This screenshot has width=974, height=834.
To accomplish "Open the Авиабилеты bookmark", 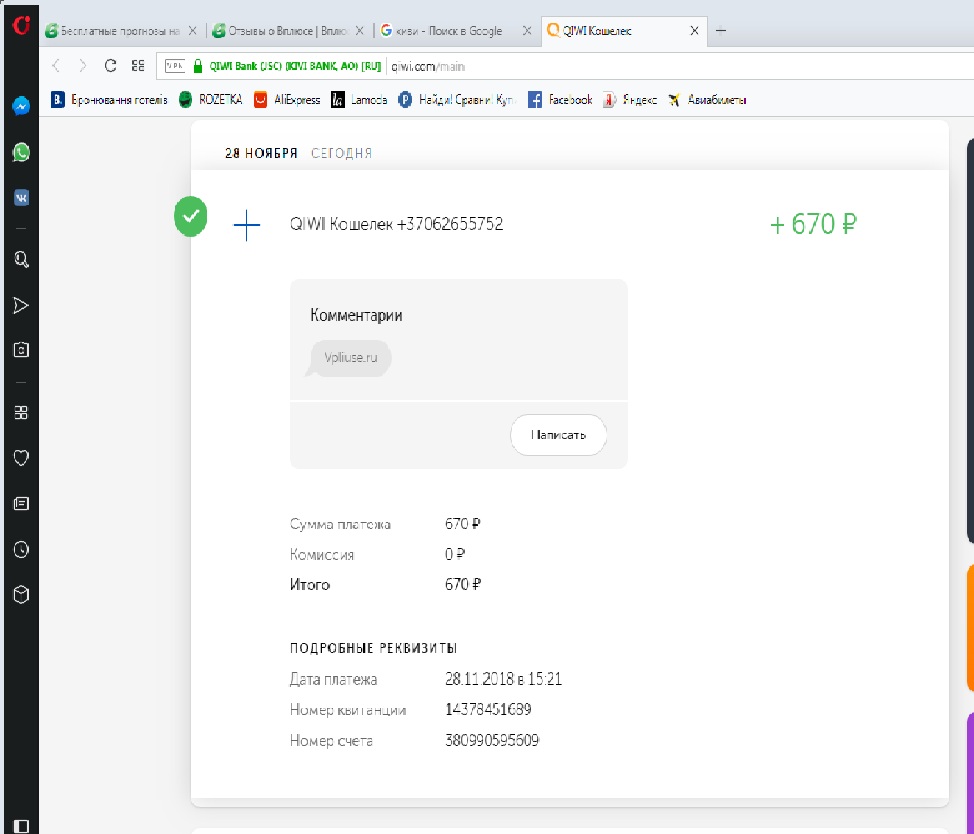I will (707, 99).
